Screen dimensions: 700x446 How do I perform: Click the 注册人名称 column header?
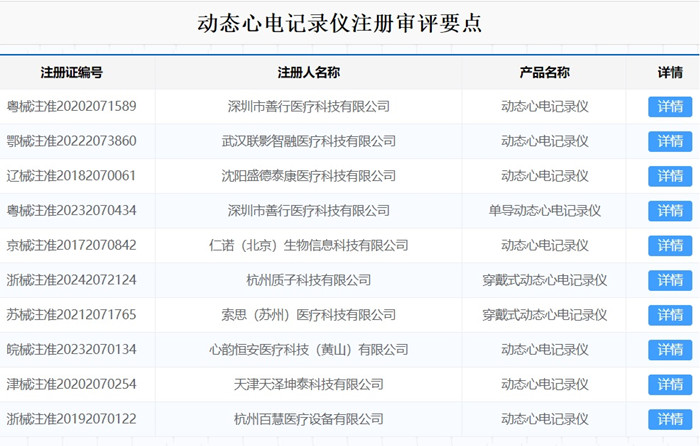click(308, 72)
